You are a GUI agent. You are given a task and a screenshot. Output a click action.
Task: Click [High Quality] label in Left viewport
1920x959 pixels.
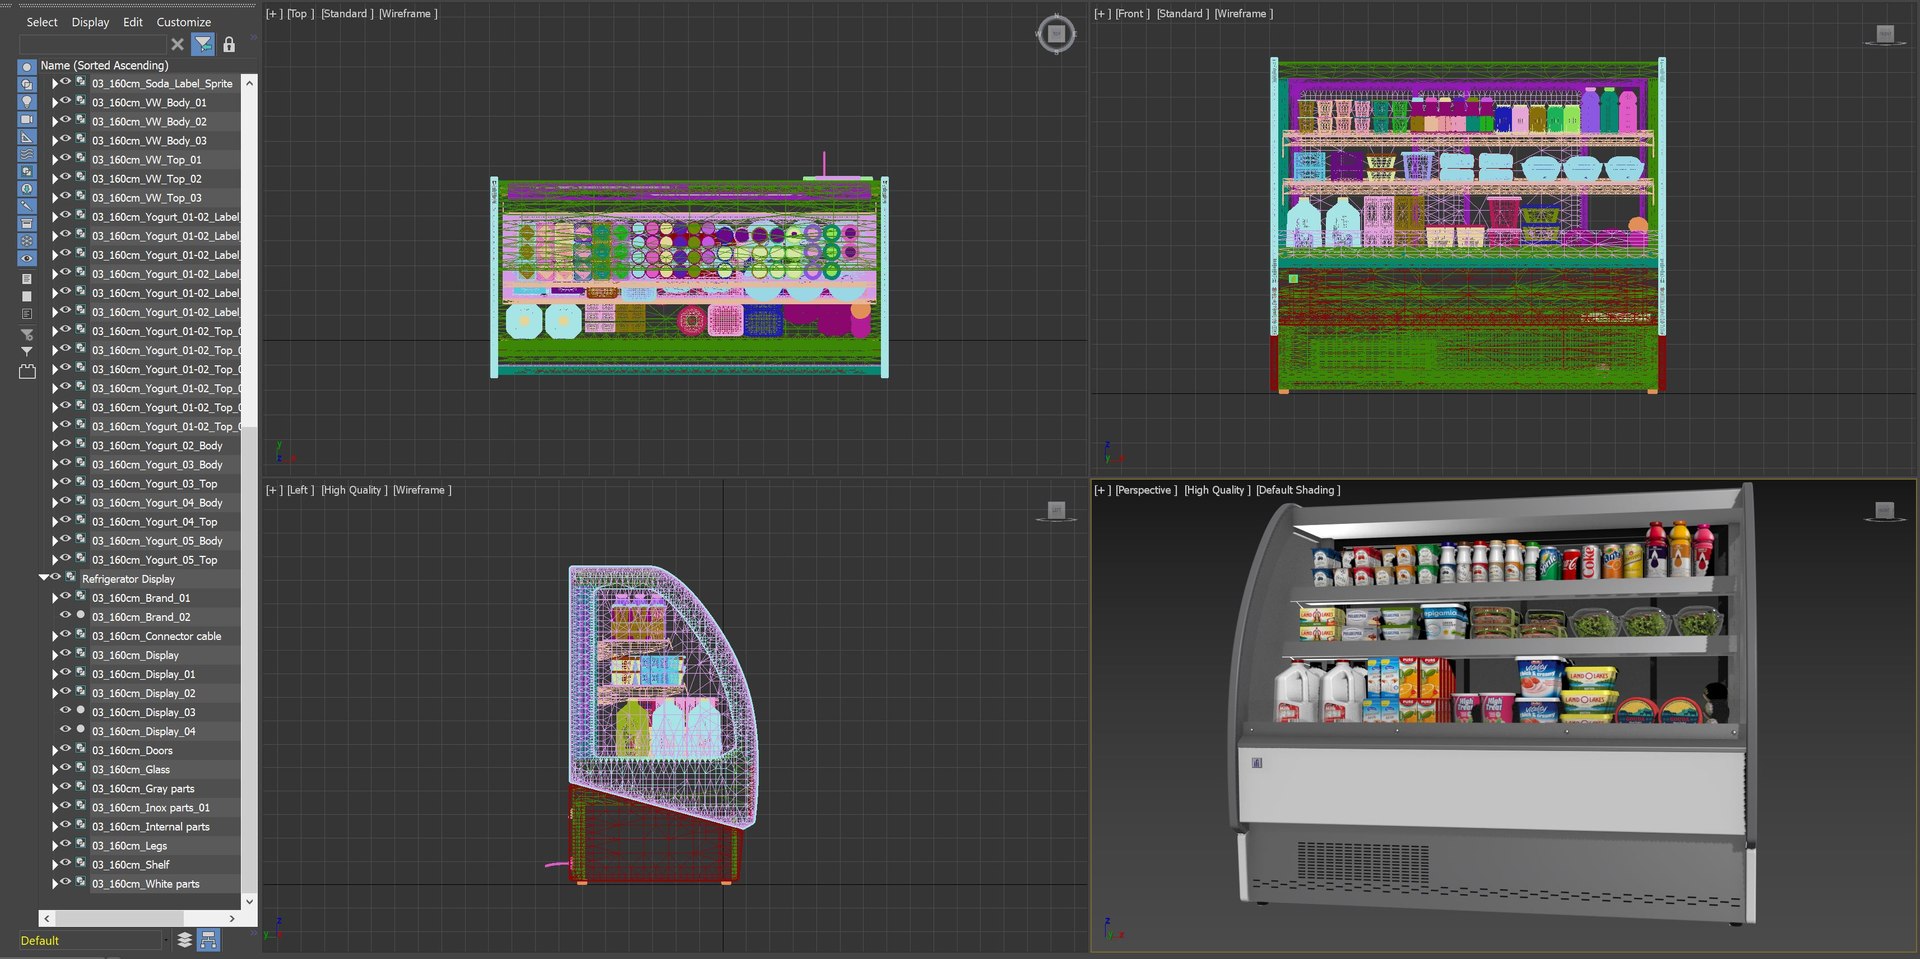coord(354,490)
